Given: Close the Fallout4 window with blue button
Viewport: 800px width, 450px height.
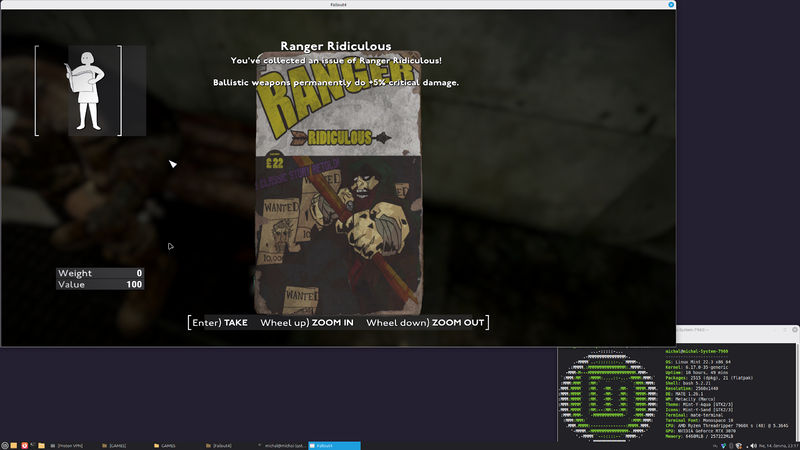Looking at the screenshot, I should (x=671, y=4).
